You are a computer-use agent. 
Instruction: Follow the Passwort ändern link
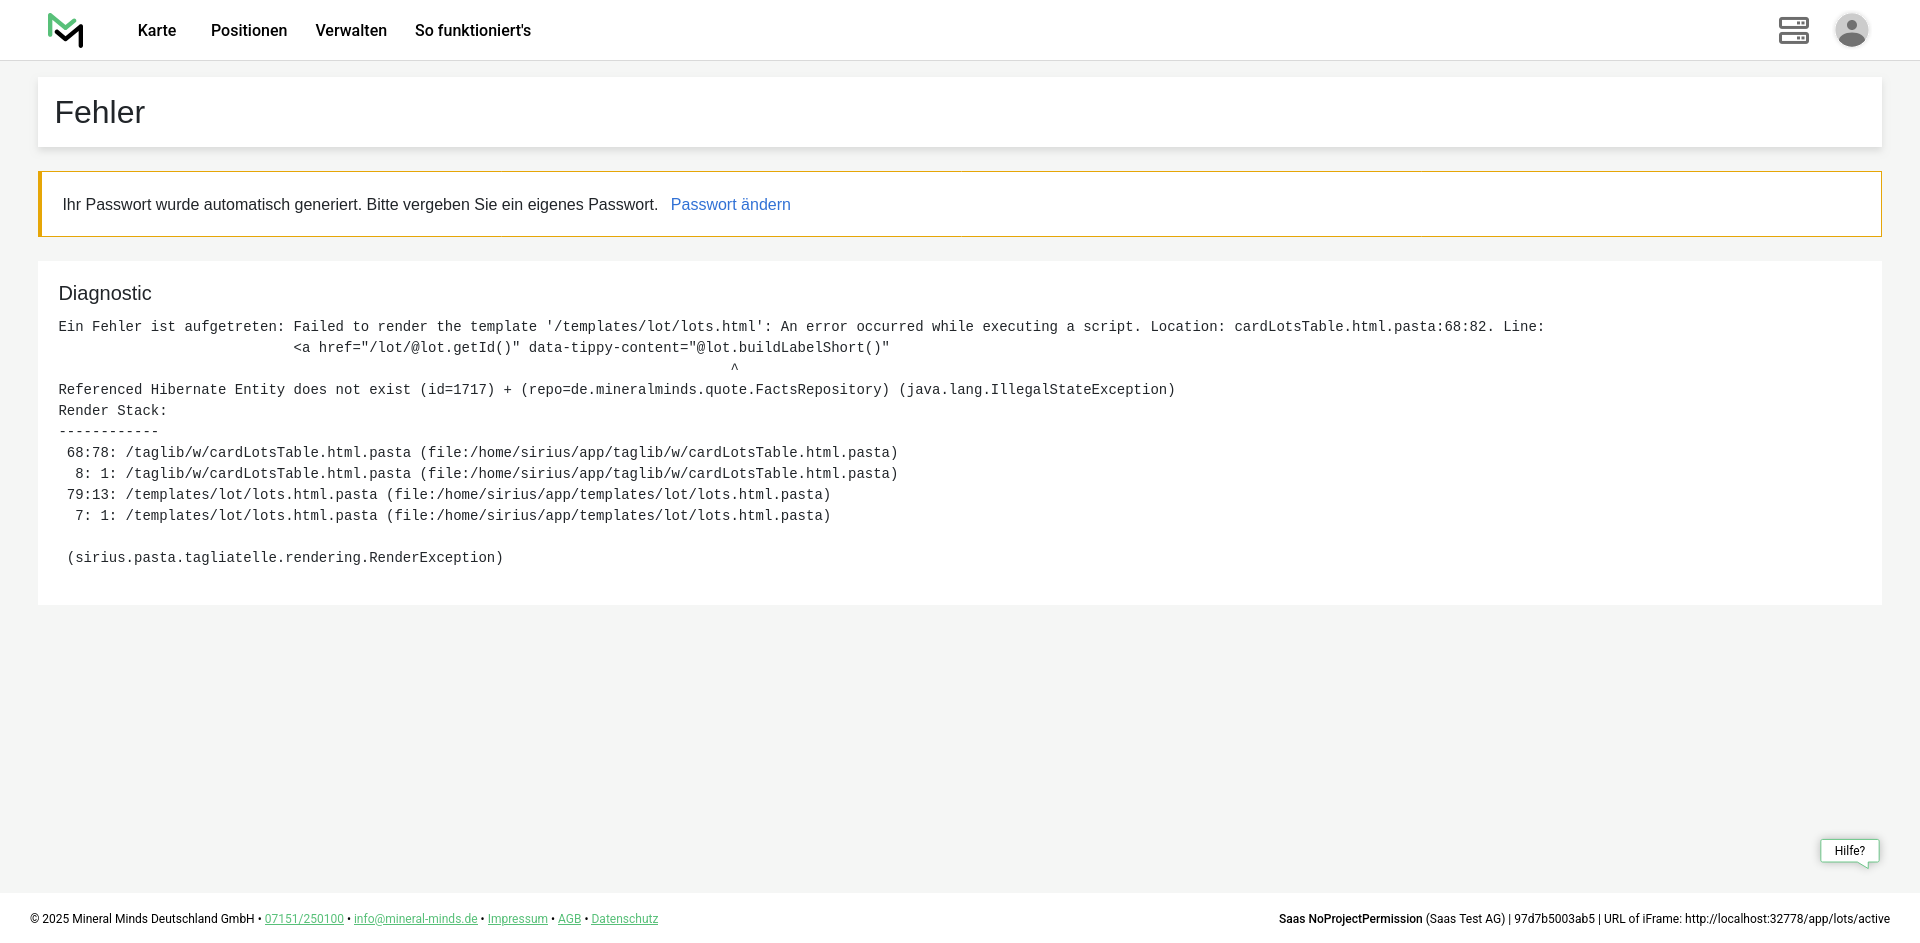tap(730, 205)
